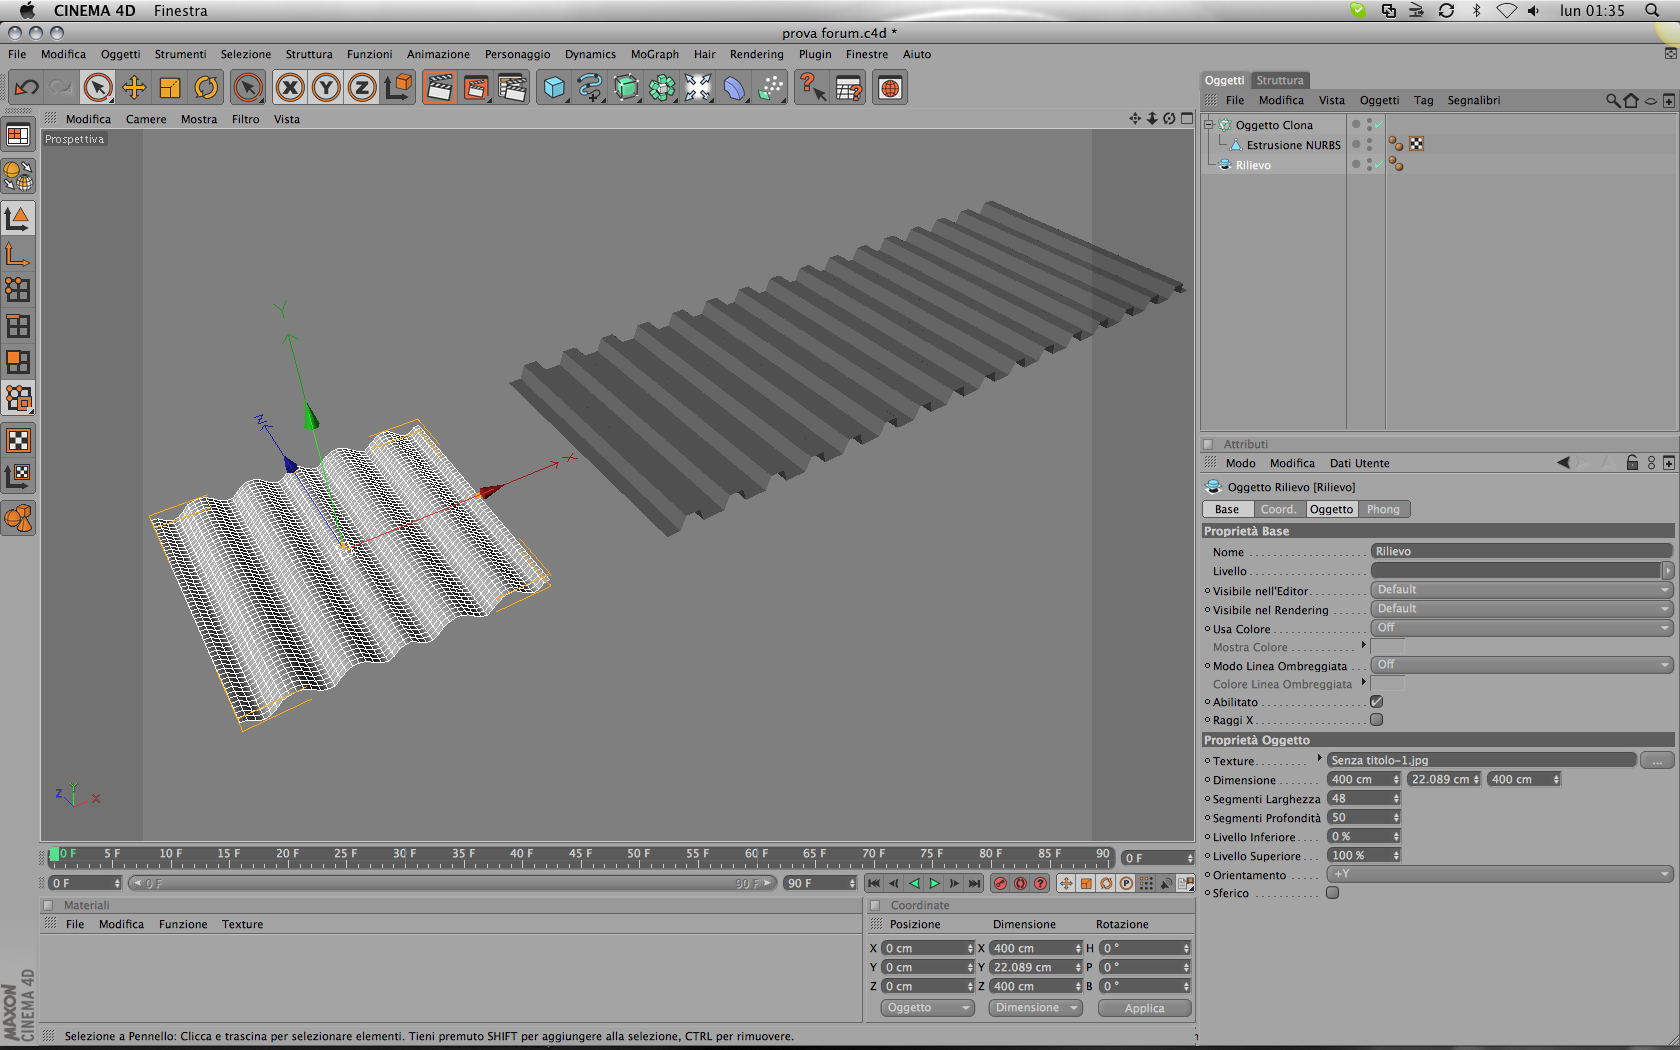This screenshot has height=1050, width=1680.
Task: Add a Cube primitive object
Action: [x=554, y=88]
